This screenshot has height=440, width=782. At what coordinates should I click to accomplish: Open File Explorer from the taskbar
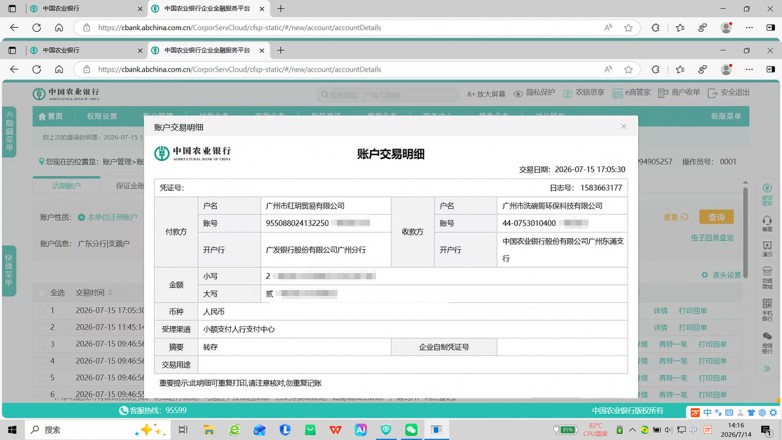coord(209,430)
